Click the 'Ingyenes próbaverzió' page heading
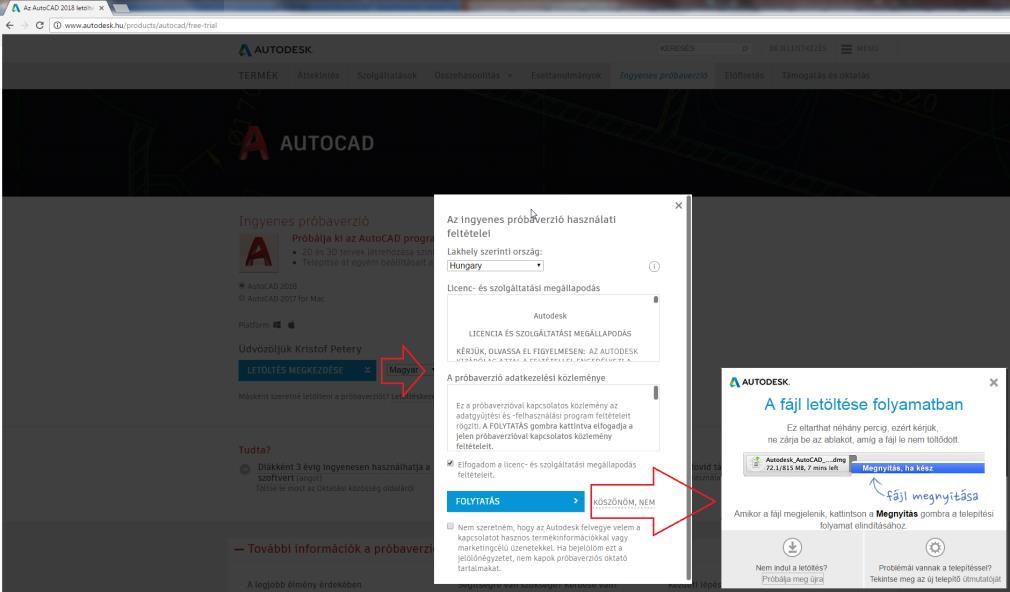Viewport: 1010px width, 592px height. pyautogui.click(x=304, y=221)
